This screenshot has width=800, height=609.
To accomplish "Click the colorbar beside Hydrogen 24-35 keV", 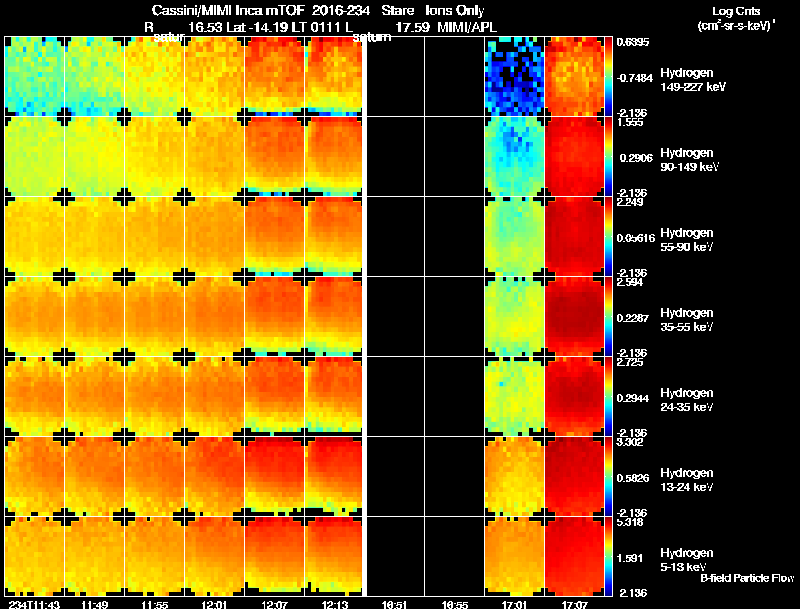I will click(x=608, y=396).
